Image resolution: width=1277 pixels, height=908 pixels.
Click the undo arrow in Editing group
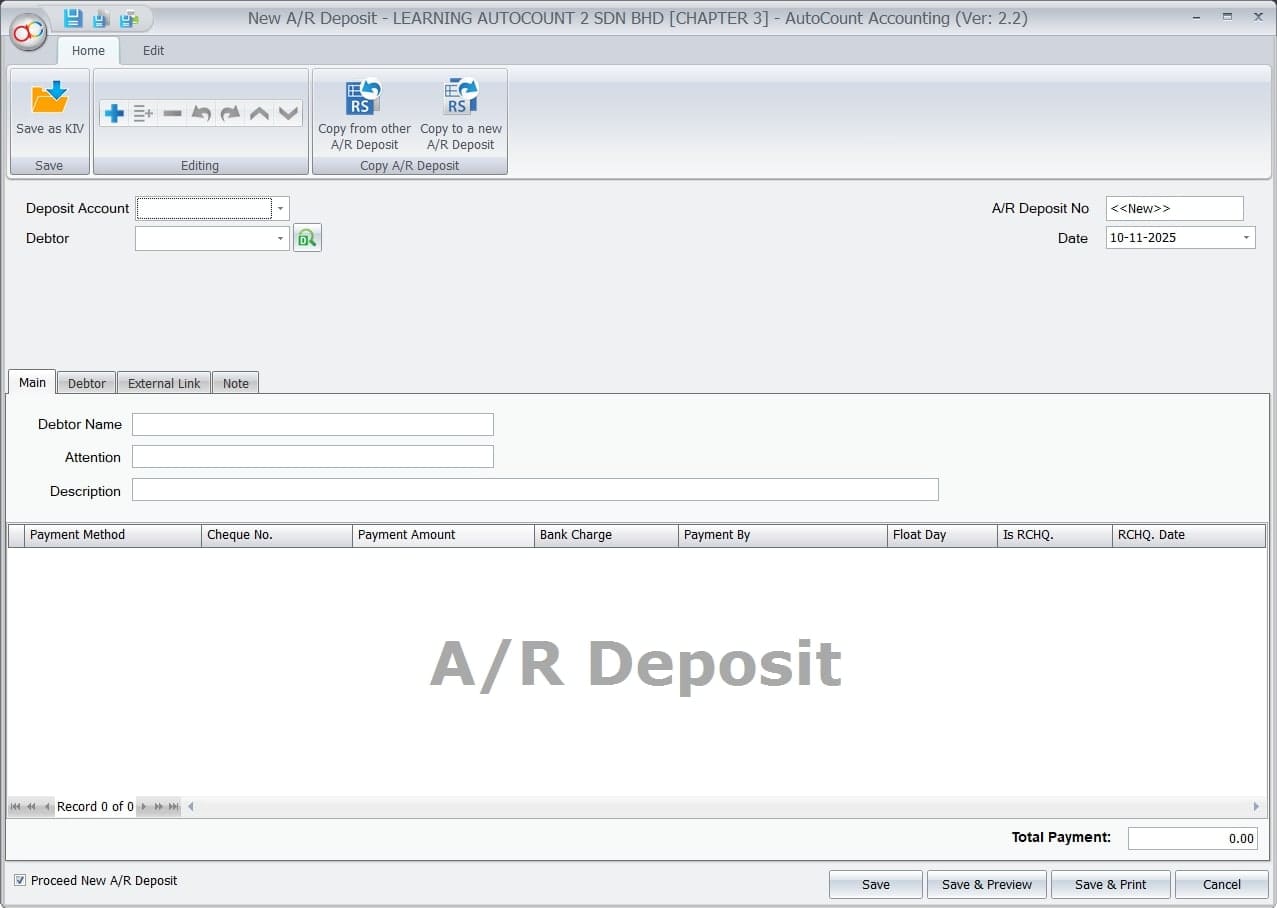pos(201,114)
